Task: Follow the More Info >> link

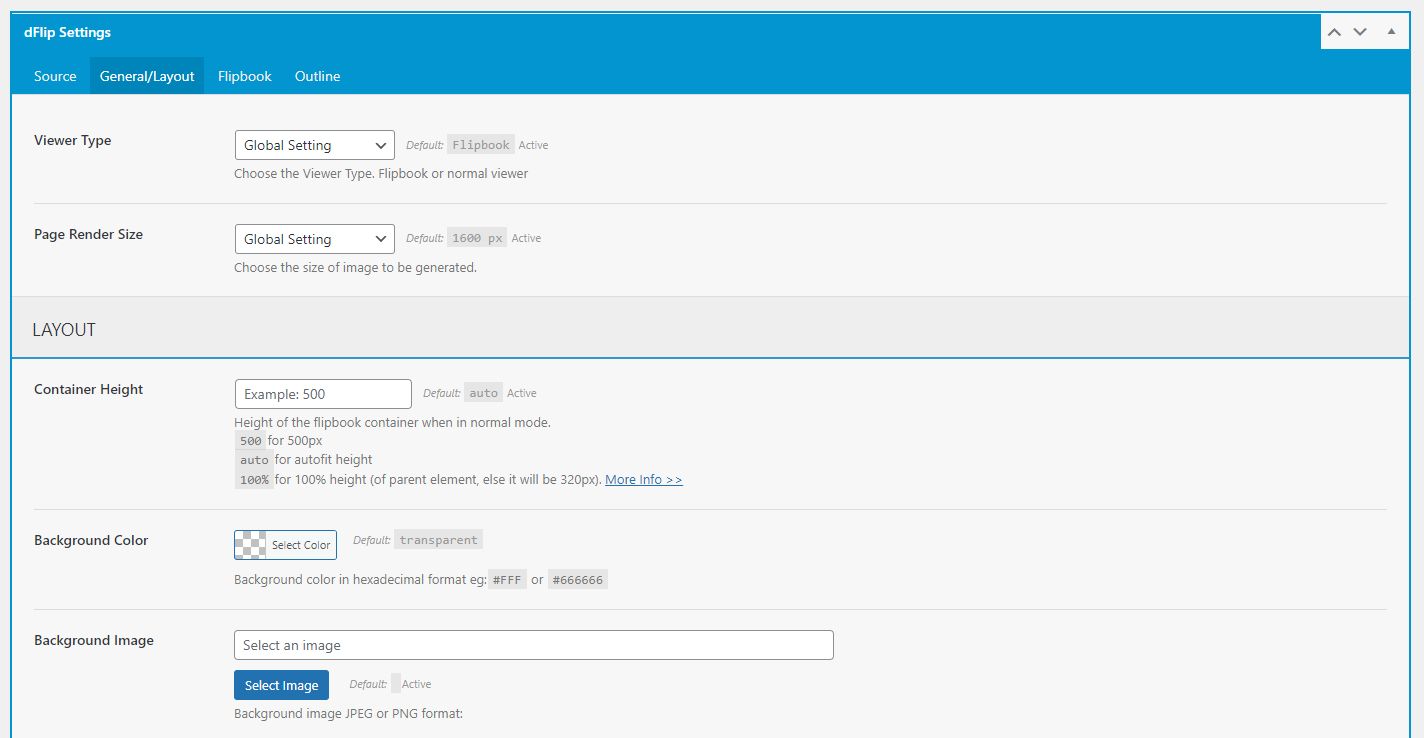Action: (x=644, y=480)
